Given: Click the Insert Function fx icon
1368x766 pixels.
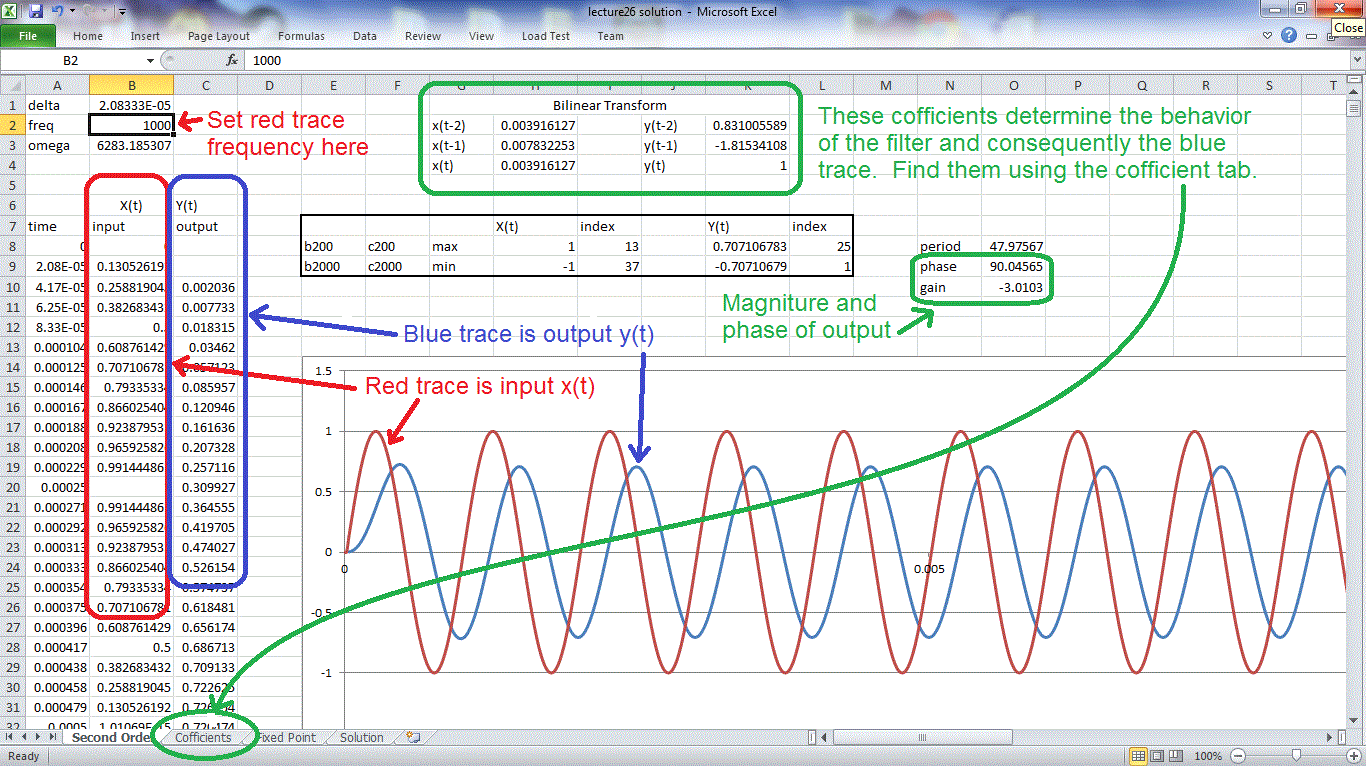Looking at the screenshot, I should tap(232, 61).
